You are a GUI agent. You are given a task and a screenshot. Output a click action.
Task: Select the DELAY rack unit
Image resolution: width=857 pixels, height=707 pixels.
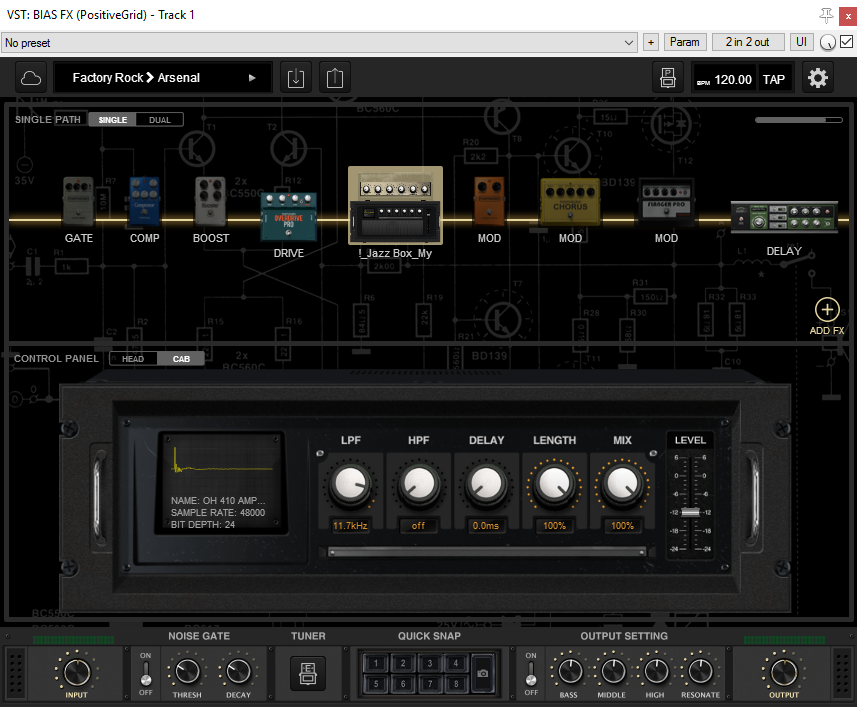[x=784, y=217]
